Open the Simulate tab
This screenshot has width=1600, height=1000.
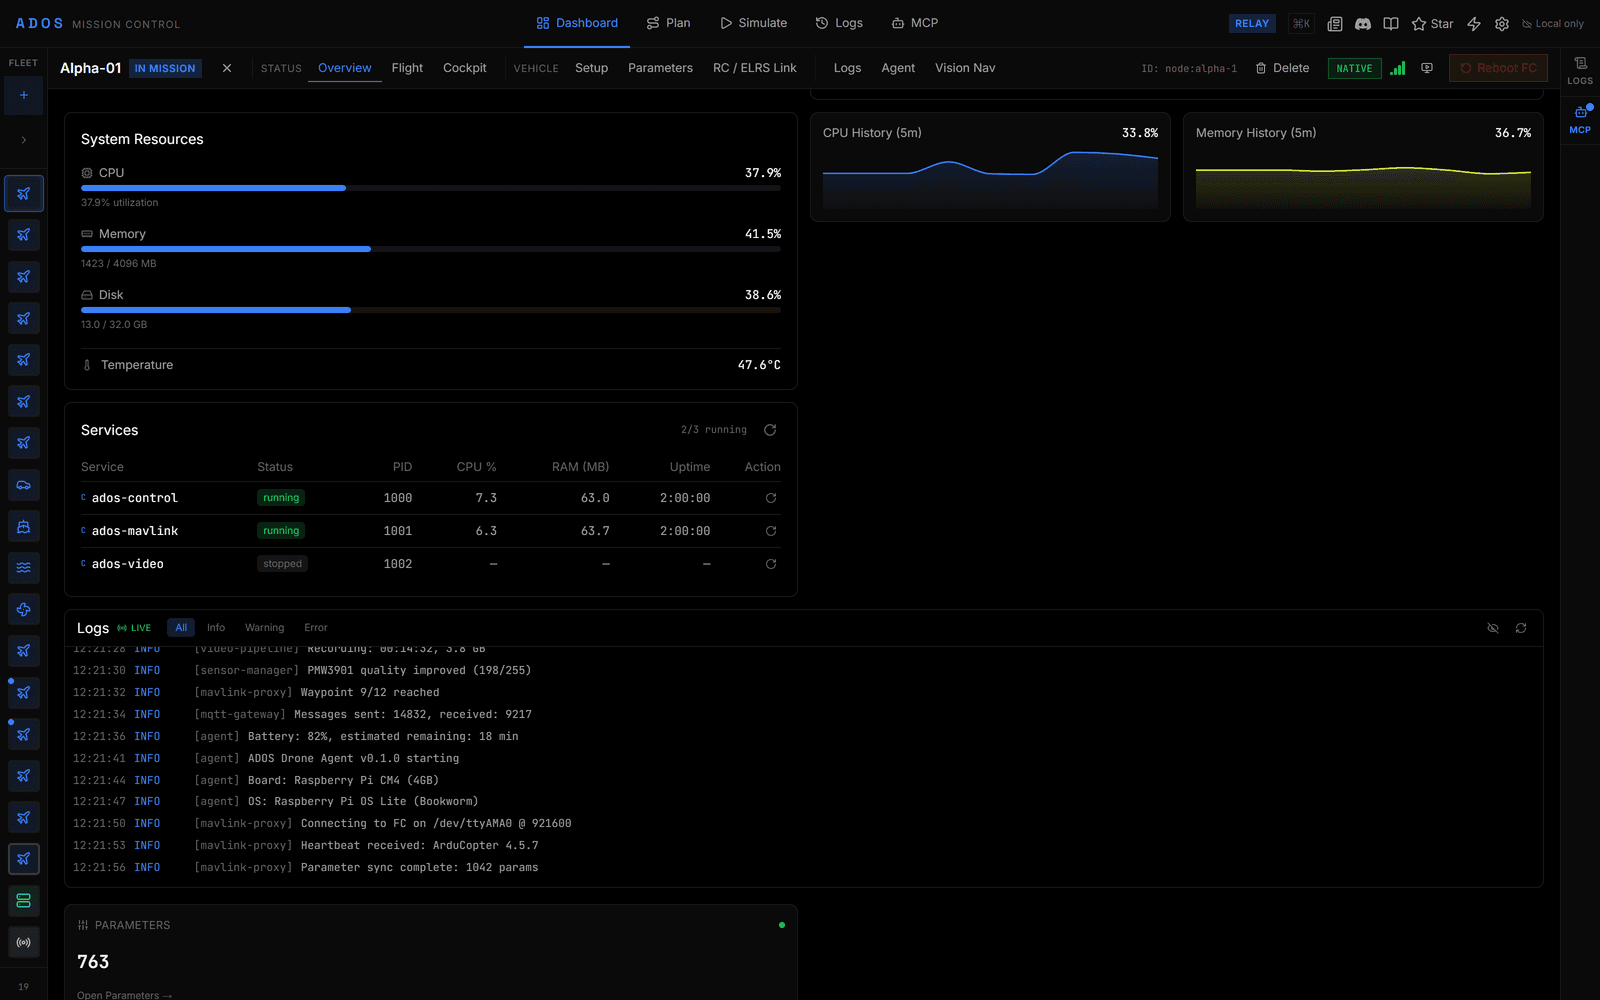(753, 23)
